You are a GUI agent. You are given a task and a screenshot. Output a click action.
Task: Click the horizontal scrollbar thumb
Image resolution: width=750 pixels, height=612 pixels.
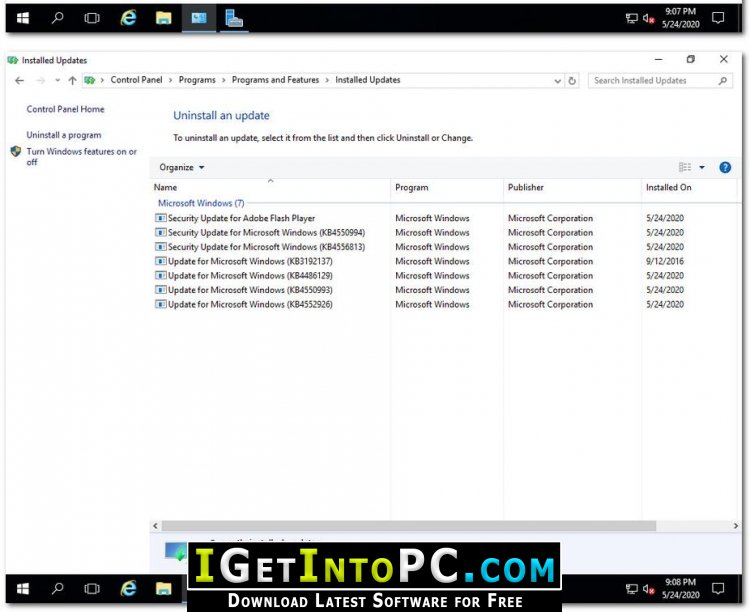click(x=408, y=526)
